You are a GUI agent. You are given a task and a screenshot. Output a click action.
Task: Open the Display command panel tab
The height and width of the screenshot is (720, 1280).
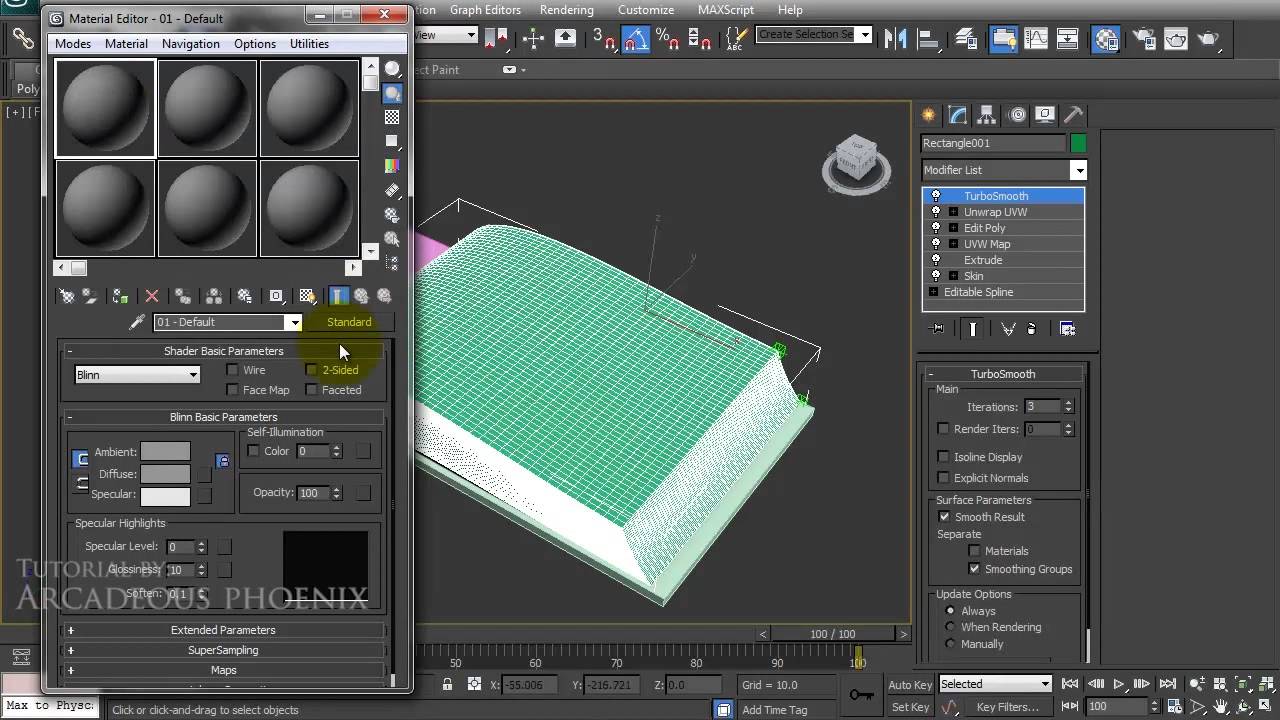1045,115
